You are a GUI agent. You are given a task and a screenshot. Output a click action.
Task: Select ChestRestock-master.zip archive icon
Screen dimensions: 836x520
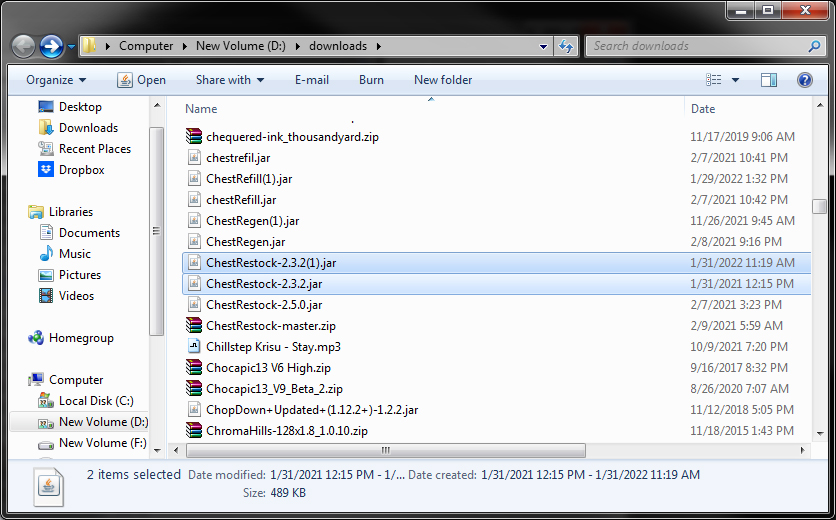[194, 326]
